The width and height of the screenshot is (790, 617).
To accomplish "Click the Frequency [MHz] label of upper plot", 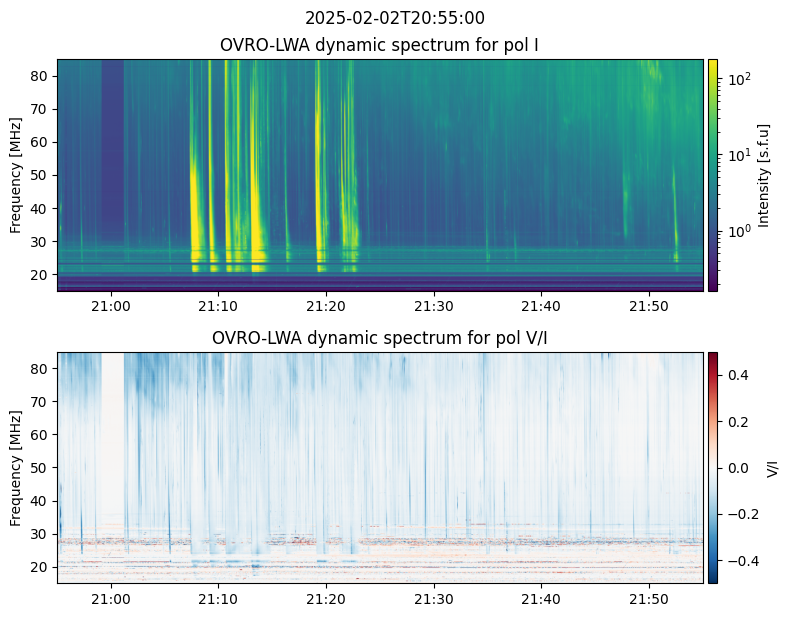I will [16, 175].
